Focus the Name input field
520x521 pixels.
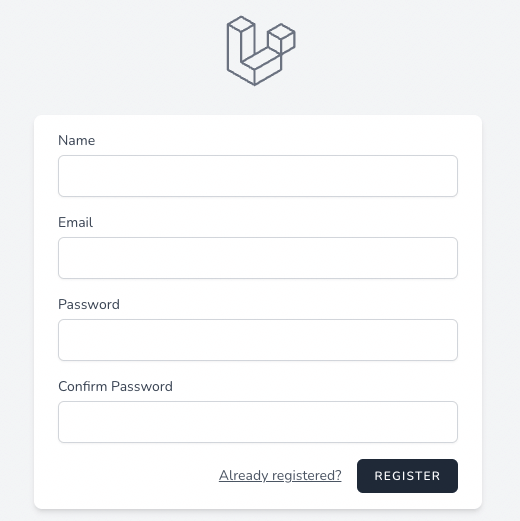coord(258,176)
